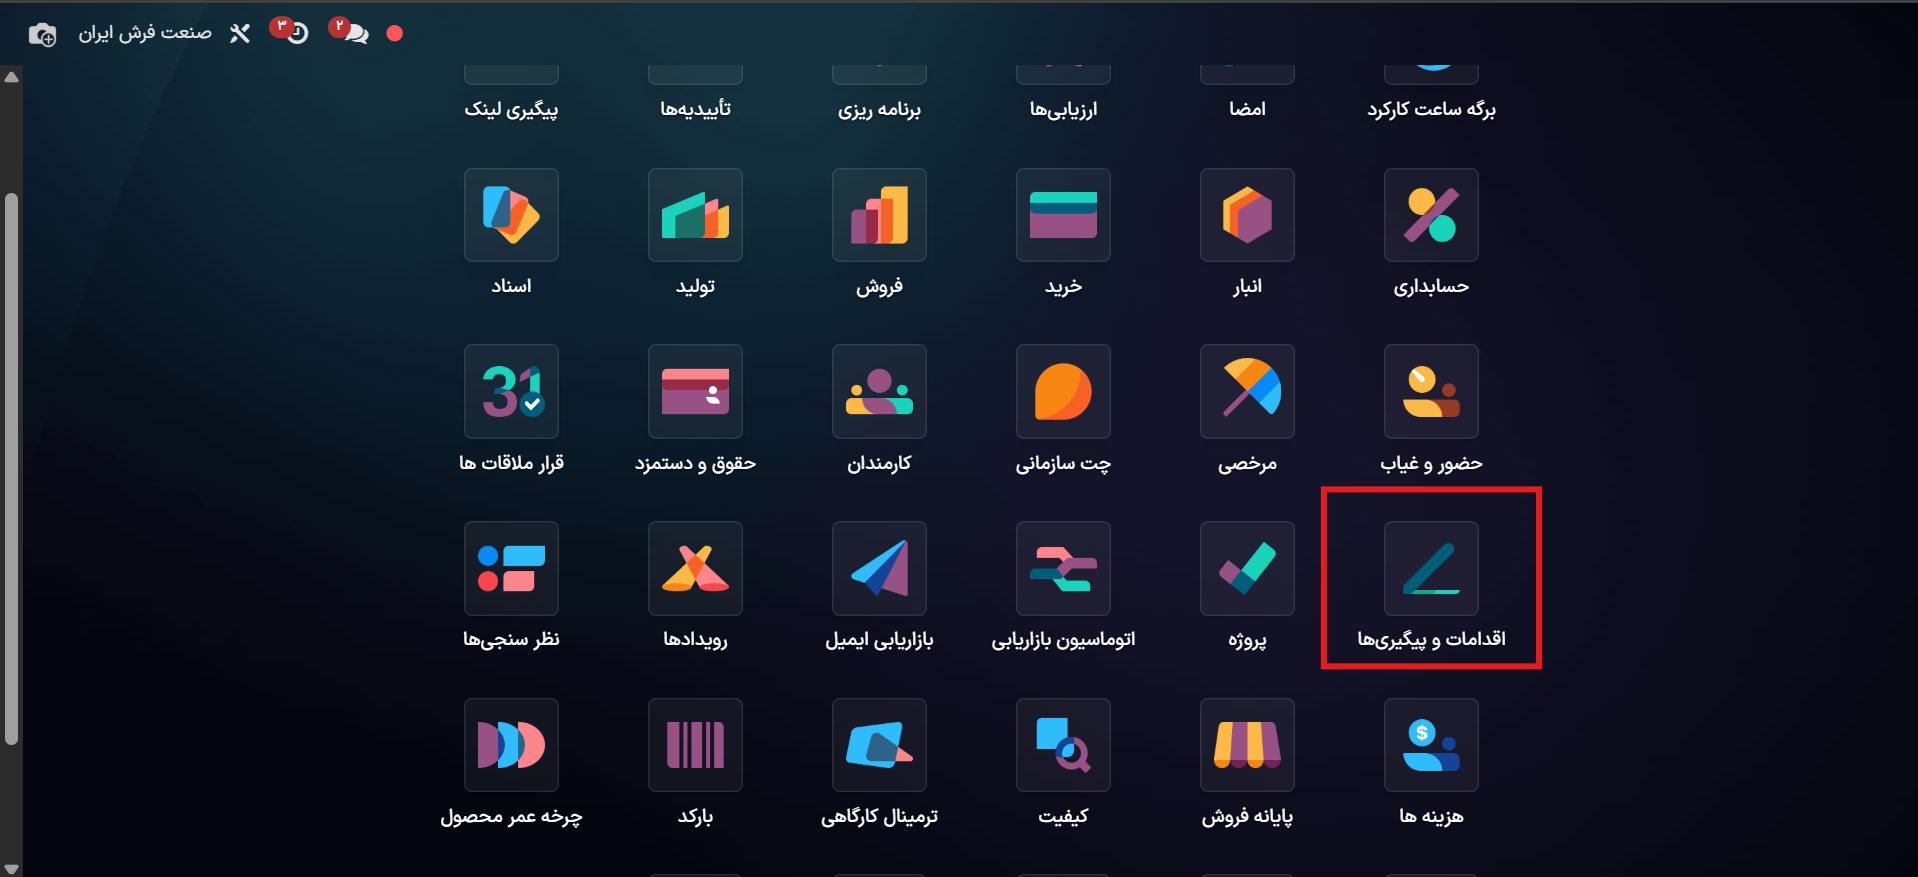Click the صنعت فرش ایران company name
Viewport: 1918px width, 877px height.
pos(145,33)
